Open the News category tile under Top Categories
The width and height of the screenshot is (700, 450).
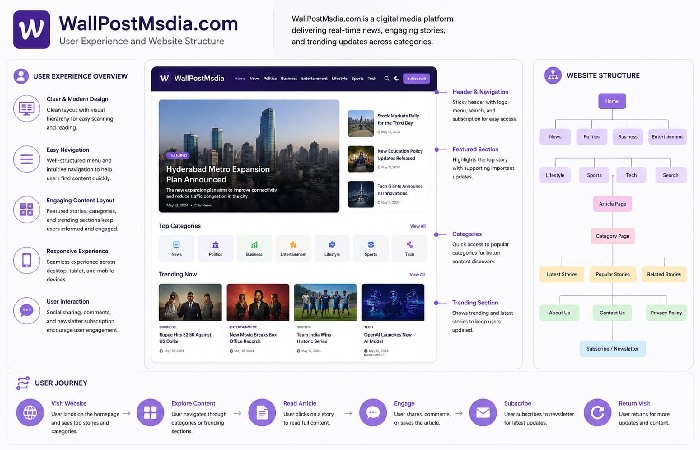click(176, 248)
